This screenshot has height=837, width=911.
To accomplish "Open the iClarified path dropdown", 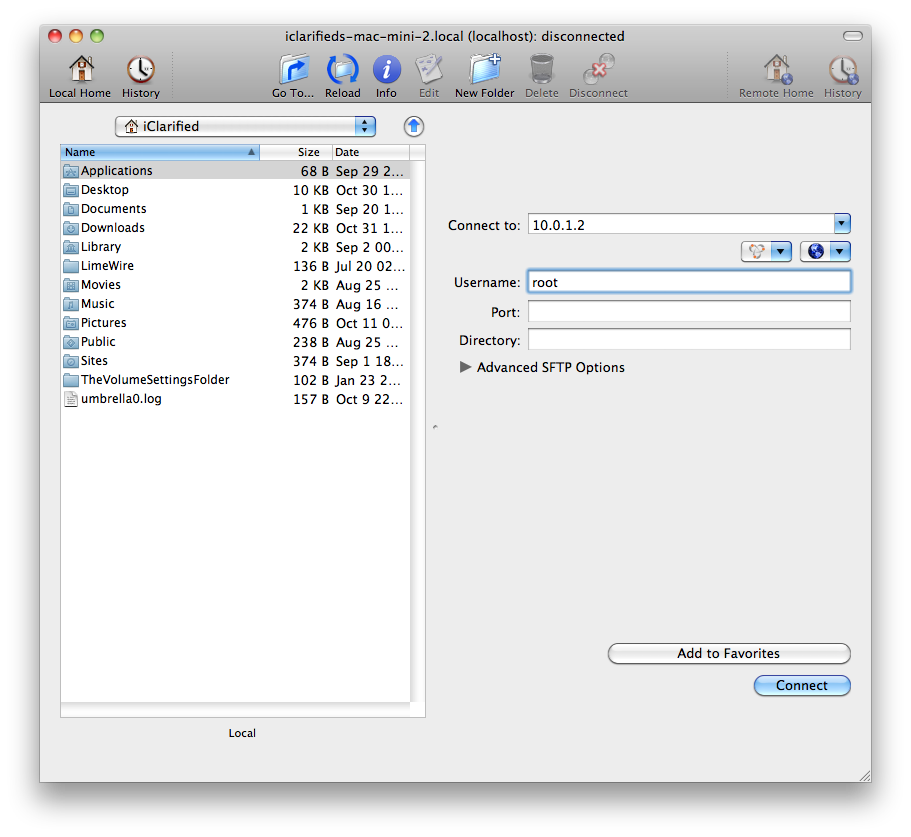I will 245,126.
